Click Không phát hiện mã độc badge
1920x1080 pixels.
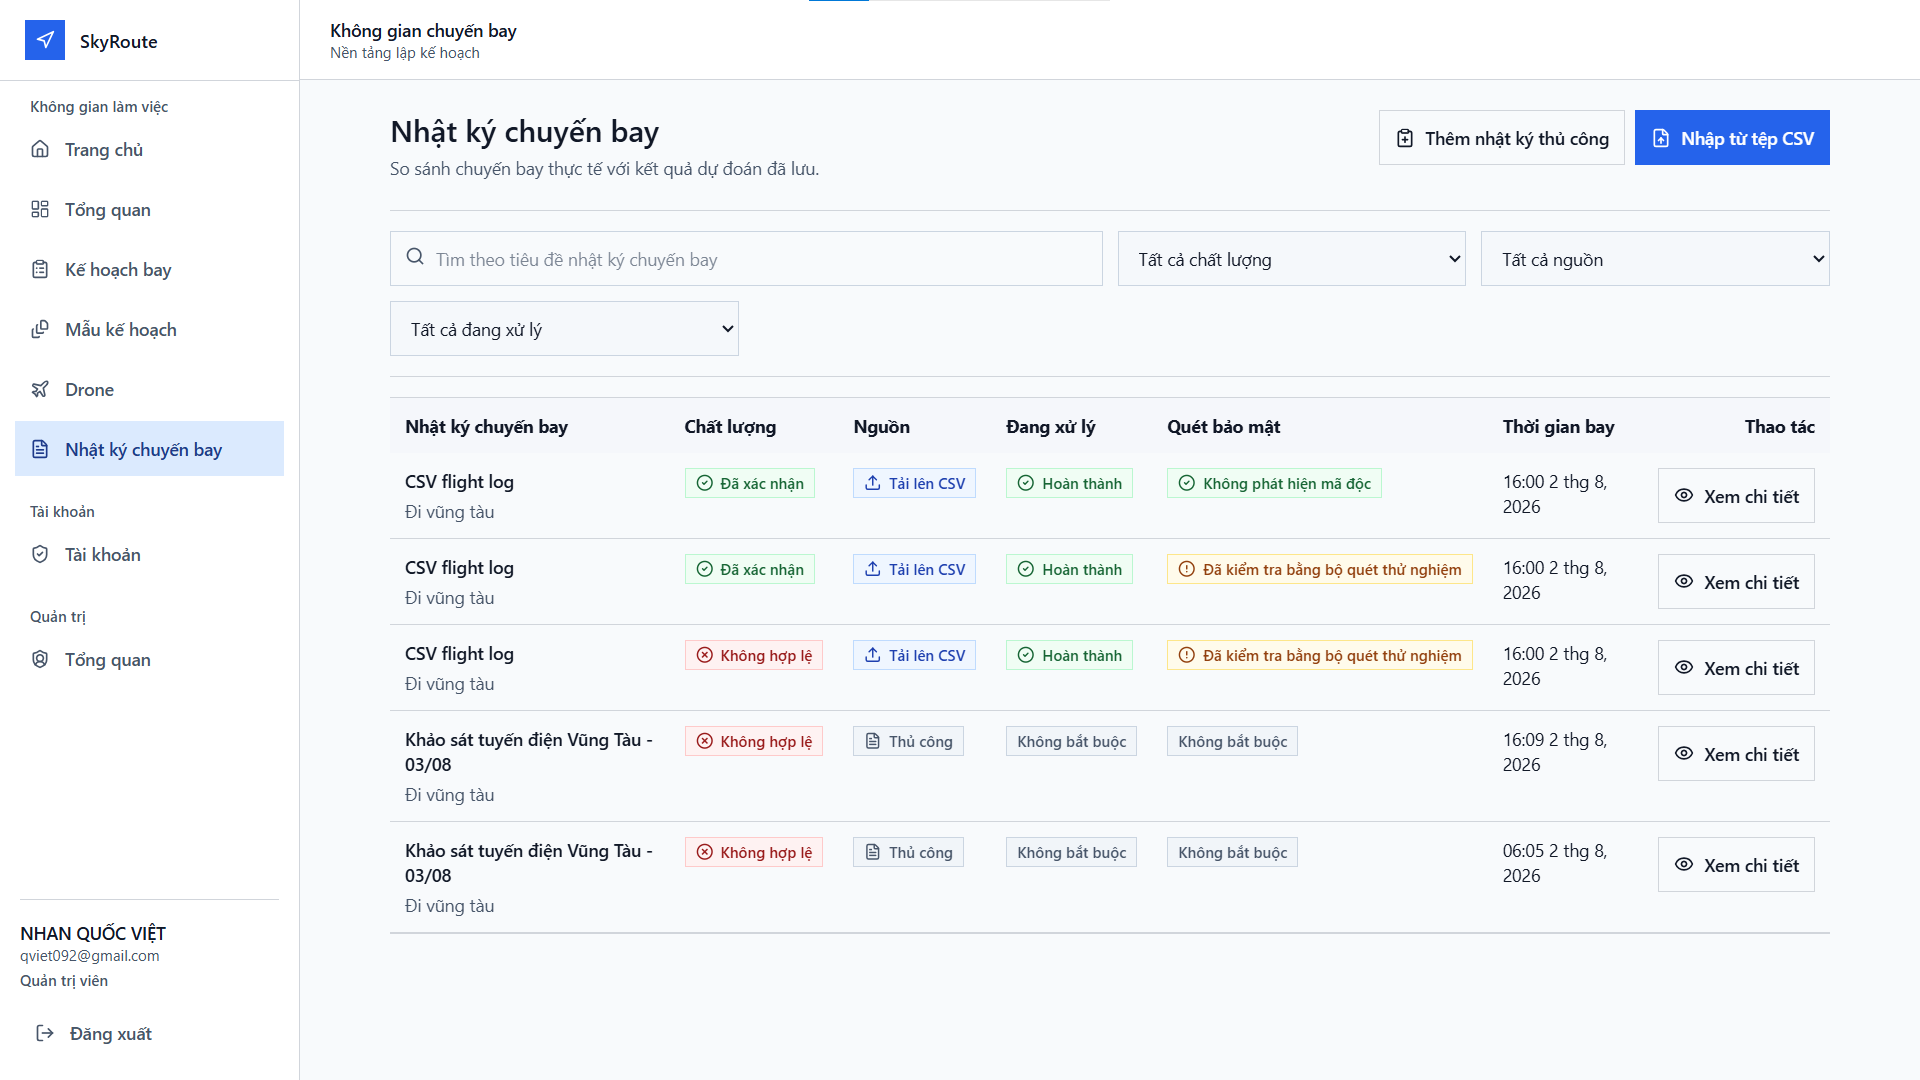tap(1274, 483)
